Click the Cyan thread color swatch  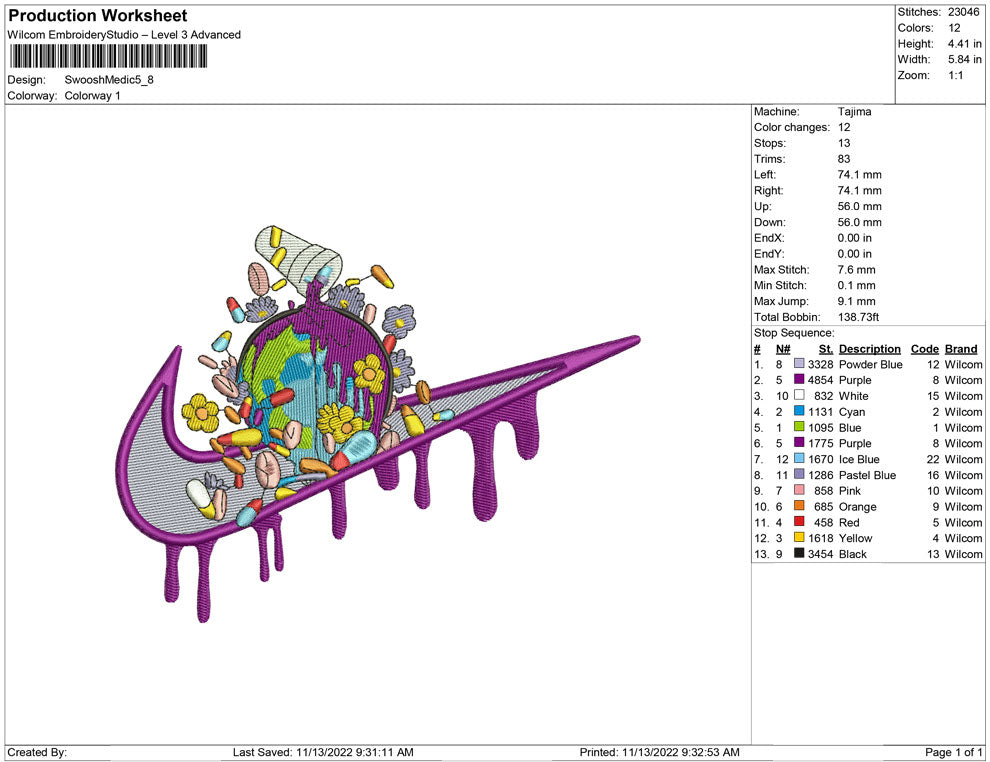pyautogui.click(x=799, y=411)
